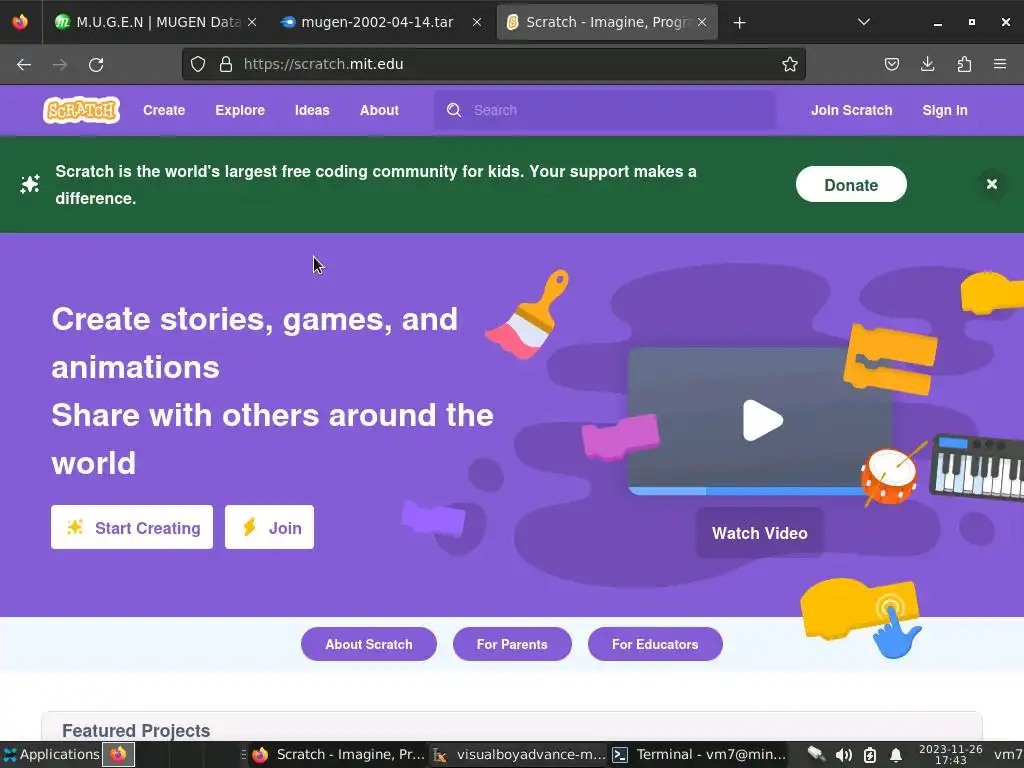Open About Scratch page
1024x768 pixels.
[x=369, y=644]
